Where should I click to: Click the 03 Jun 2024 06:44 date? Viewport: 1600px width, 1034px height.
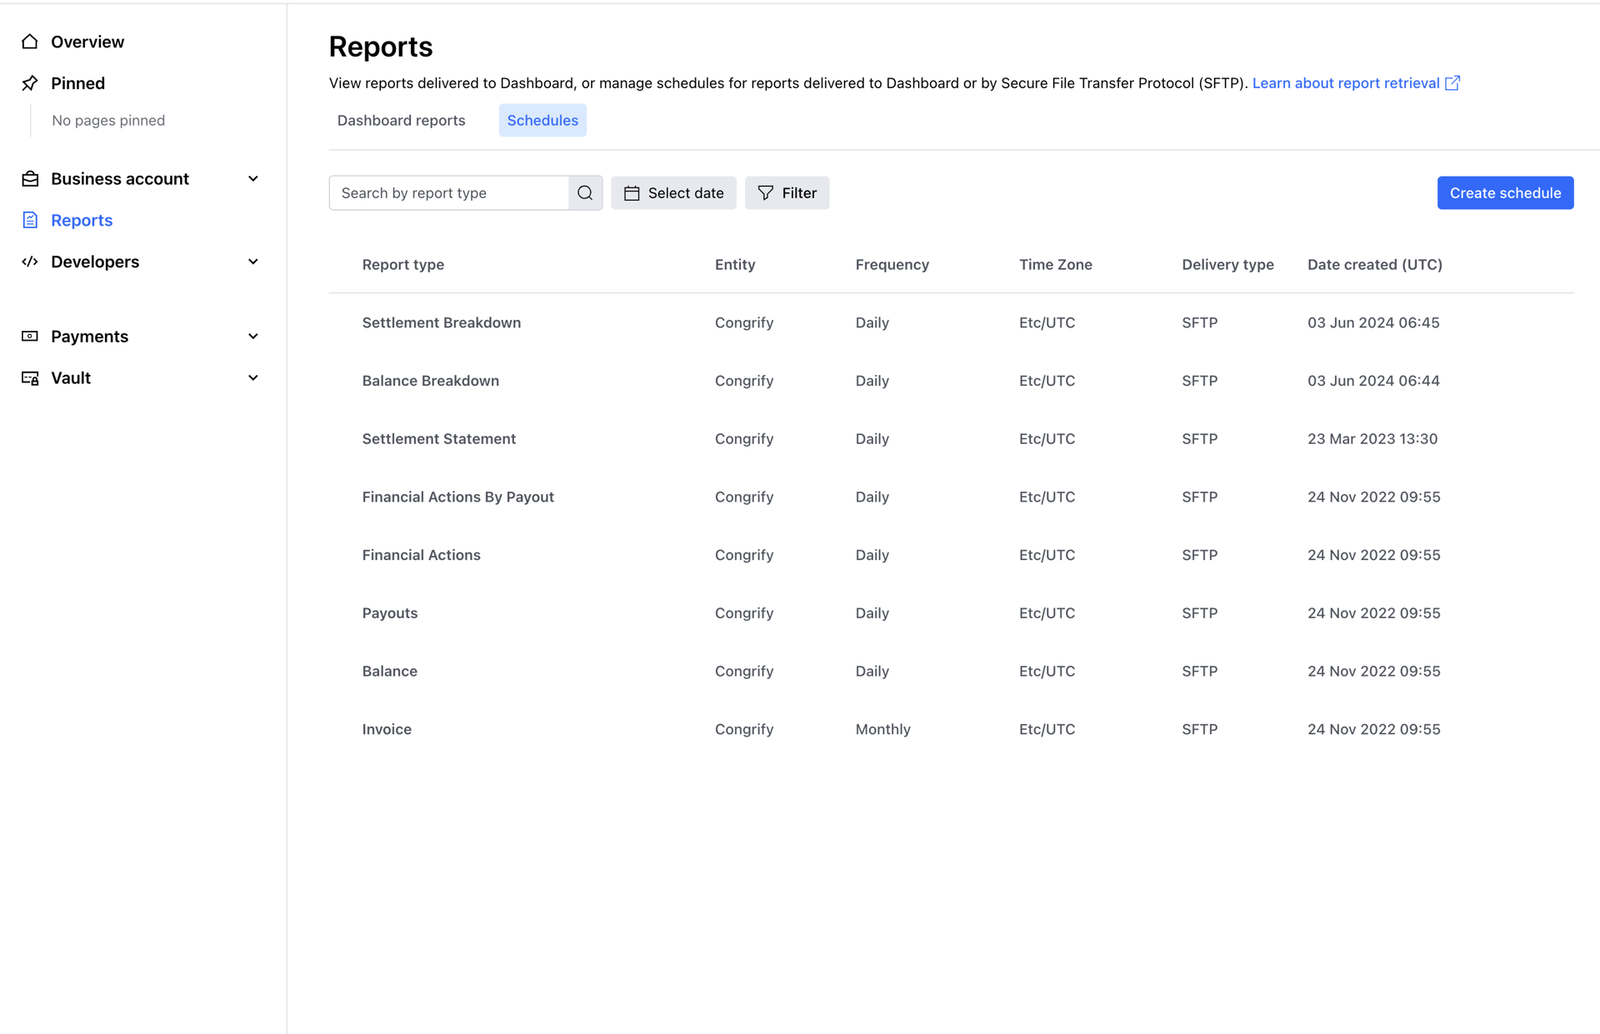point(1373,381)
